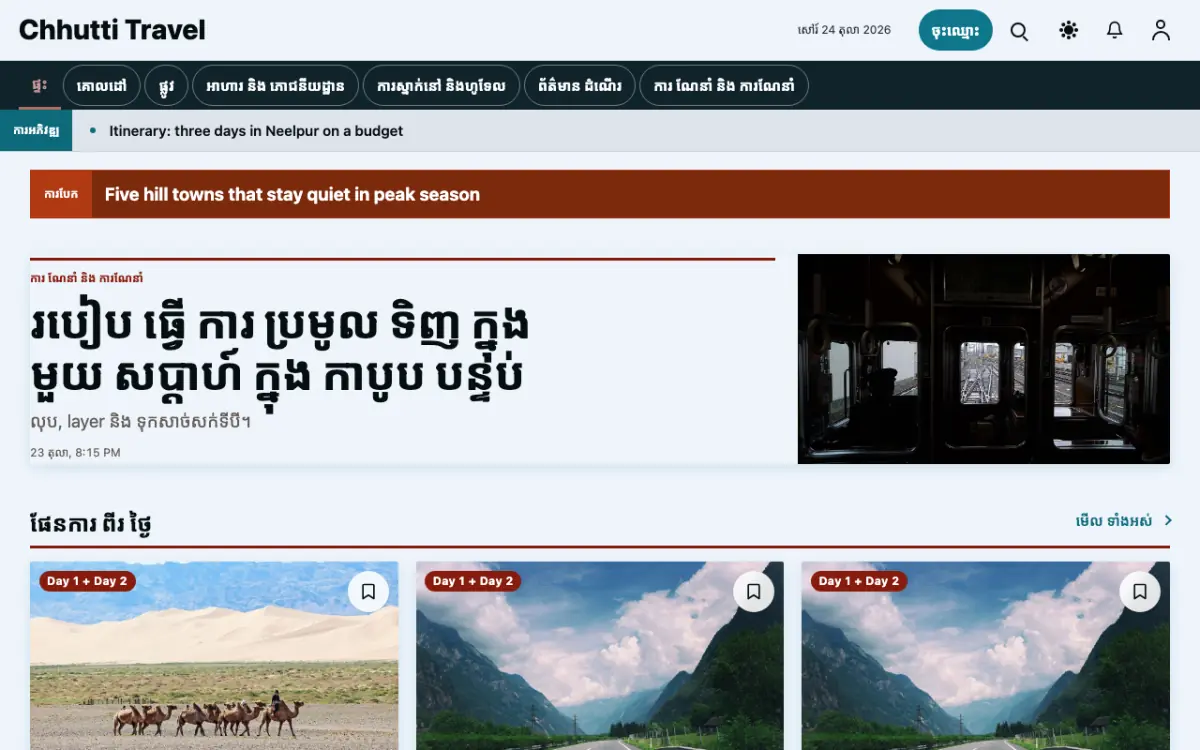Open the ការស្នាក់នៅ និងហូទែល menu item
The width and height of the screenshot is (1200, 750).
pyautogui.click(x=441, y=86)
